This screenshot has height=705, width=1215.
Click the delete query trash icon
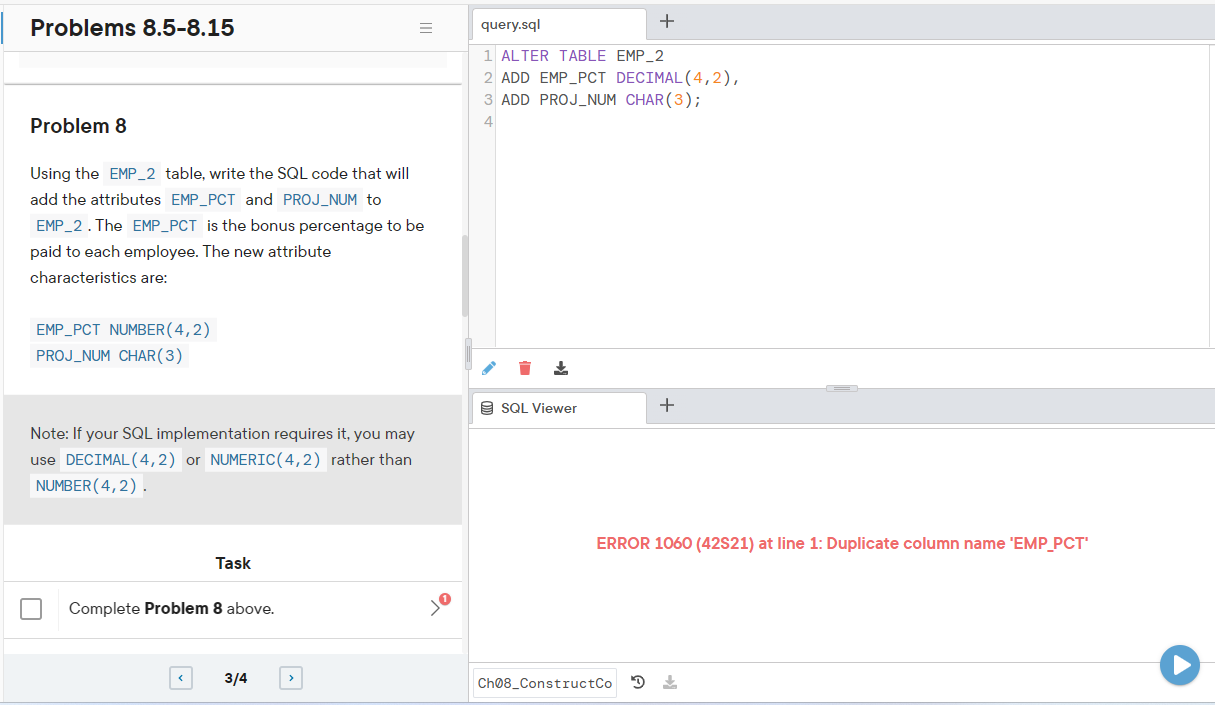click(525, 368)
